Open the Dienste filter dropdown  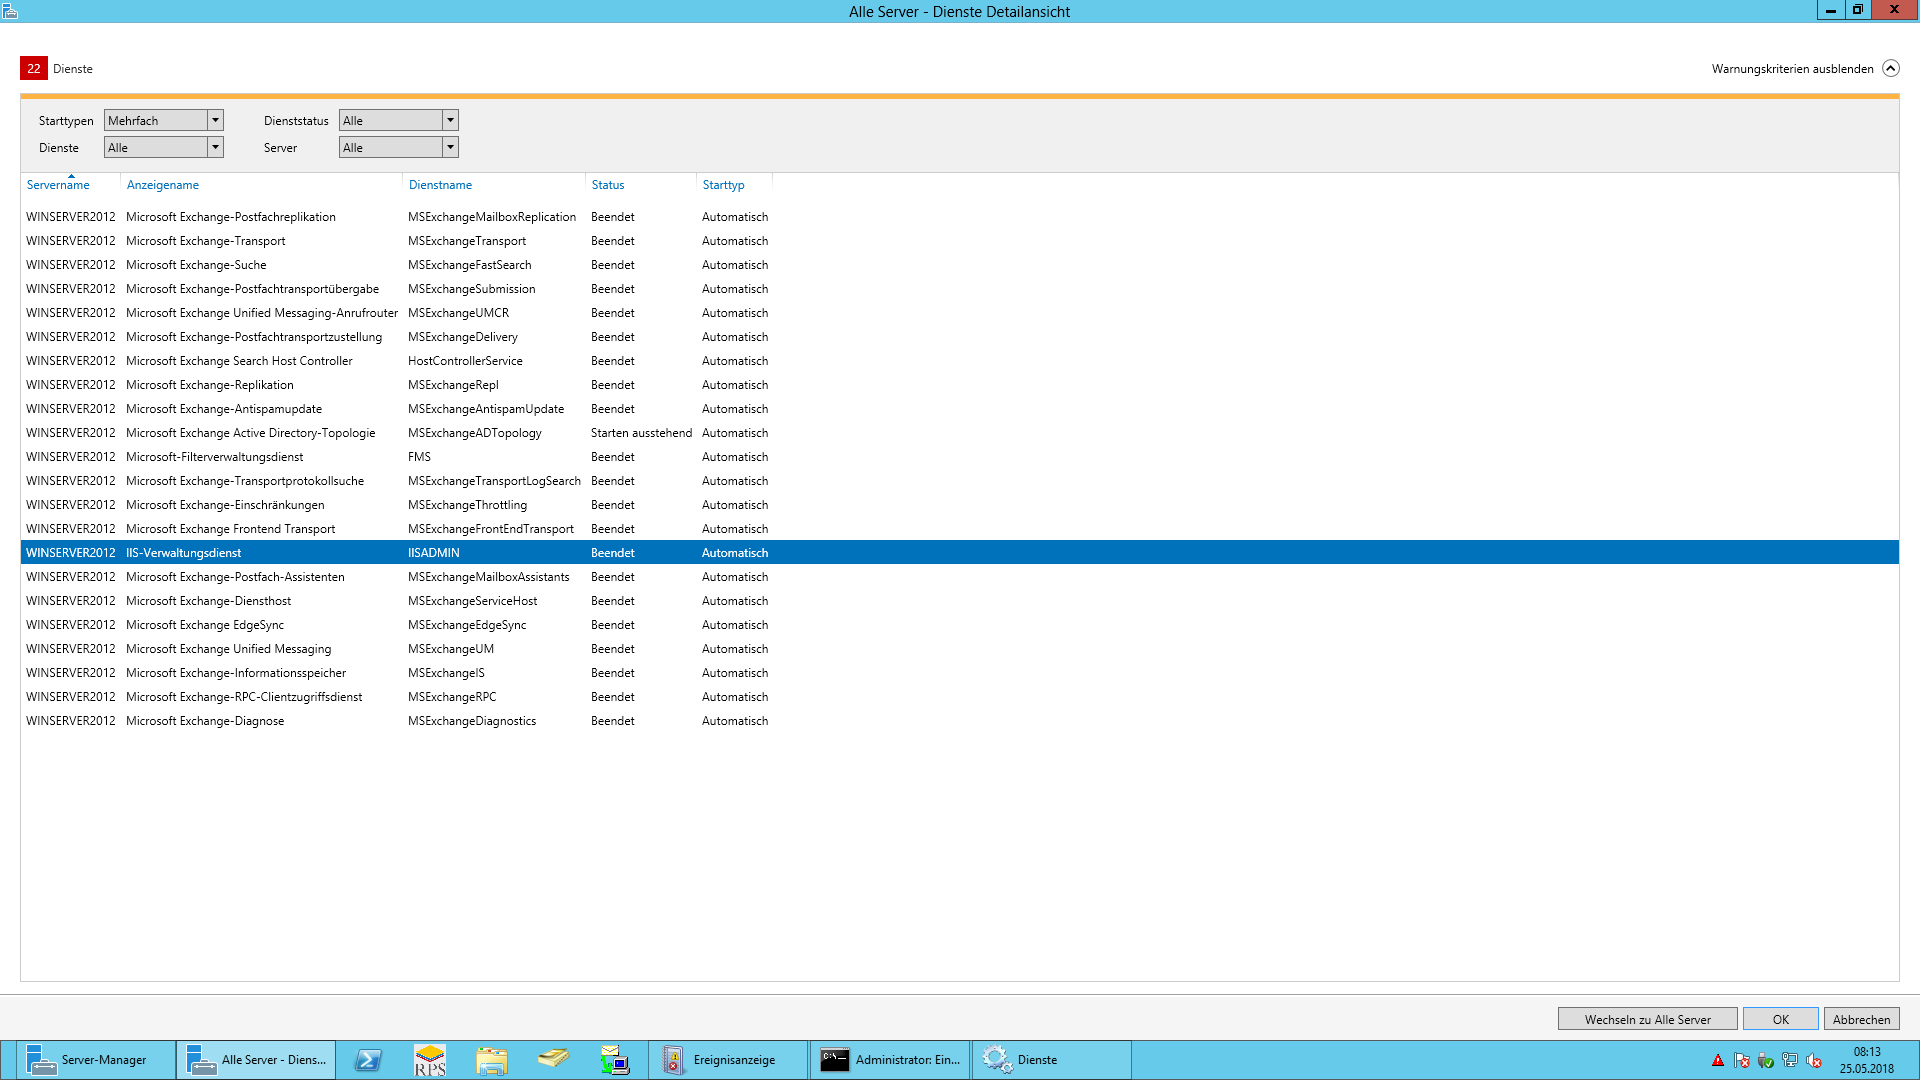coord(164,147)
